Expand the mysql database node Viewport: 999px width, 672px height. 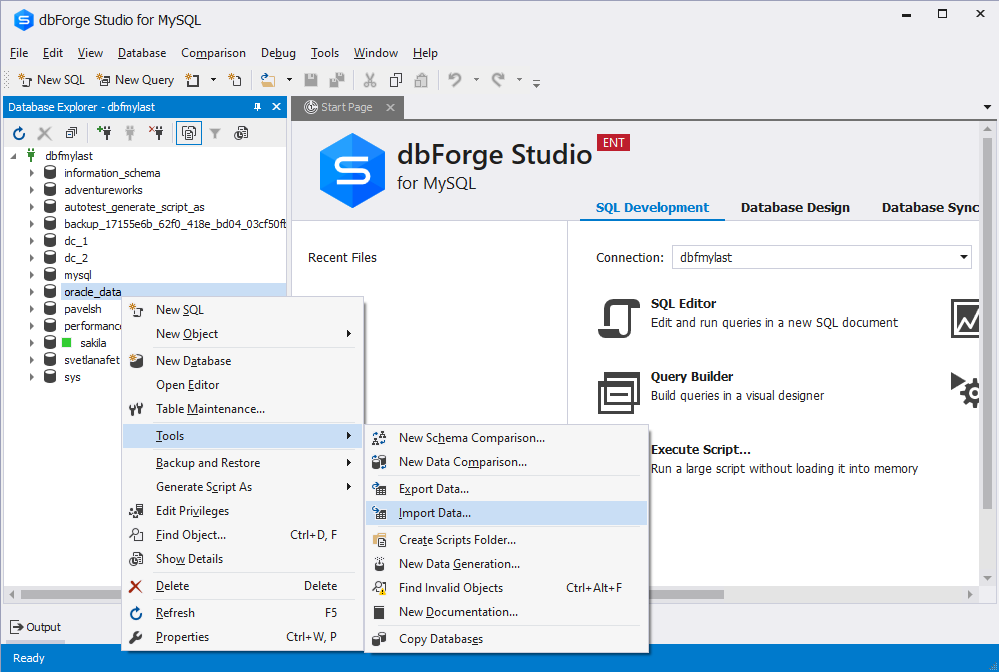click(32, 275)
